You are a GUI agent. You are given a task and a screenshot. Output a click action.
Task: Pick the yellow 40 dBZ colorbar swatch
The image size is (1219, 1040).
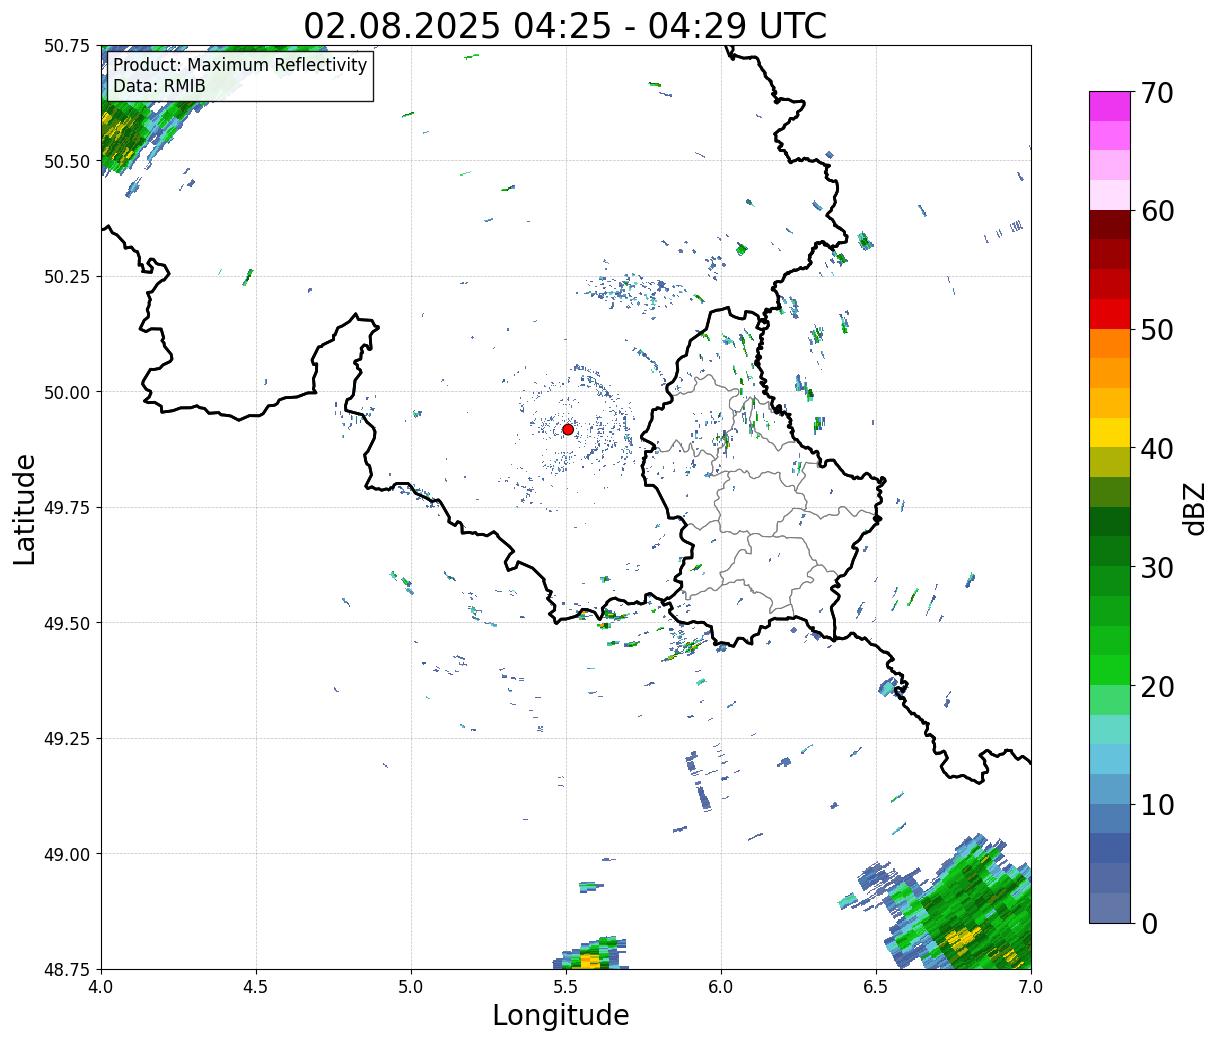[x=1110, y=432]
